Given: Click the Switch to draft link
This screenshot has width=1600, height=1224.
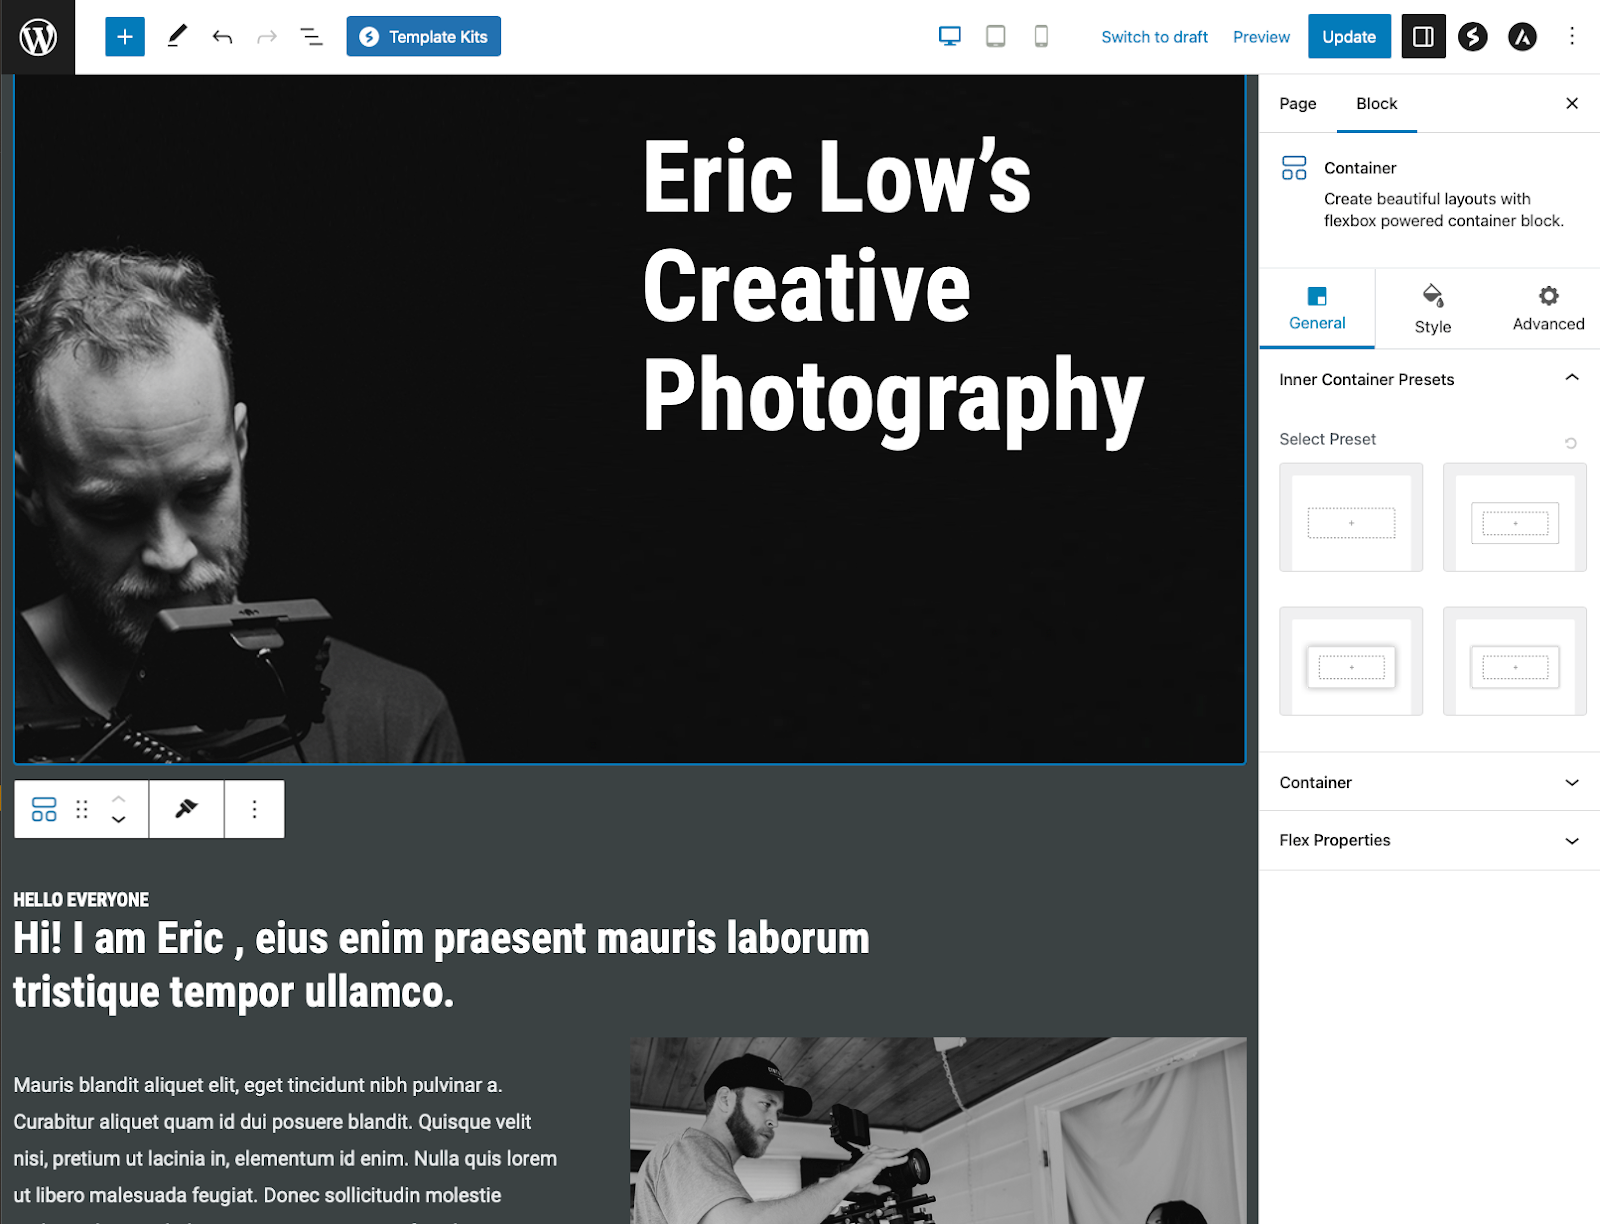Looking at the screenshot, I should 1154,36.
